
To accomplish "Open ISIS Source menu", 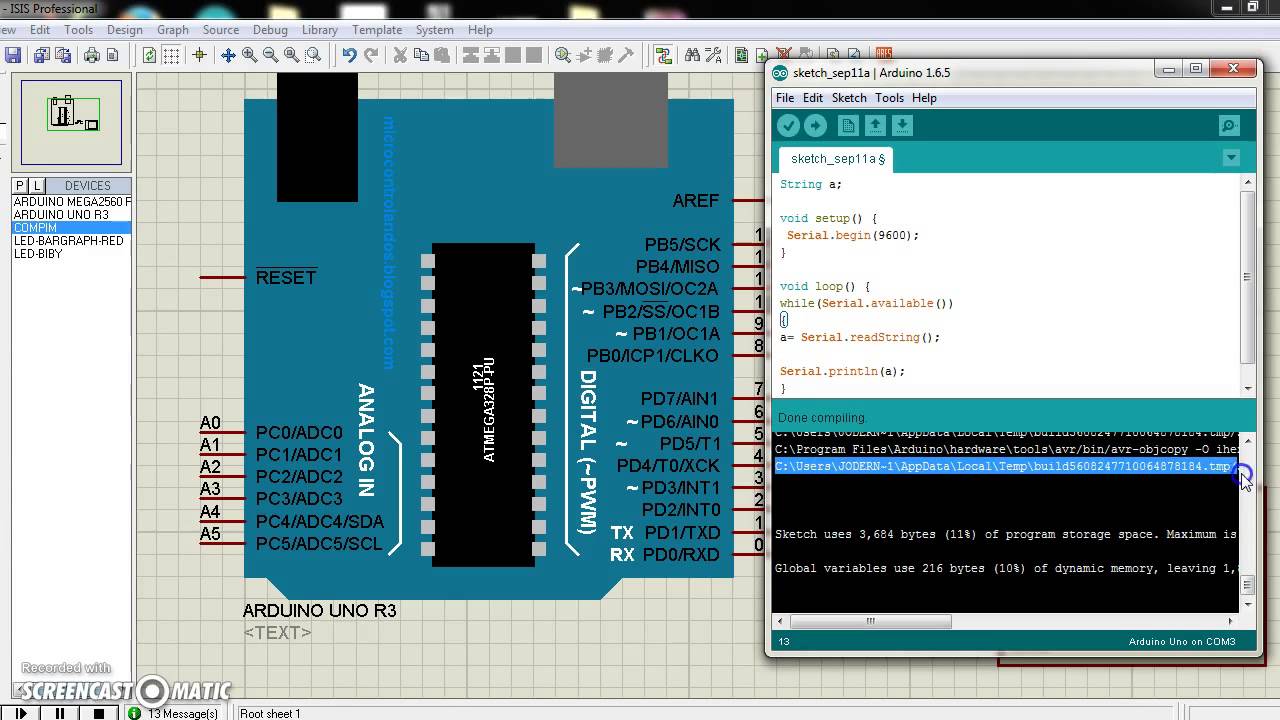I will (220, 30).
